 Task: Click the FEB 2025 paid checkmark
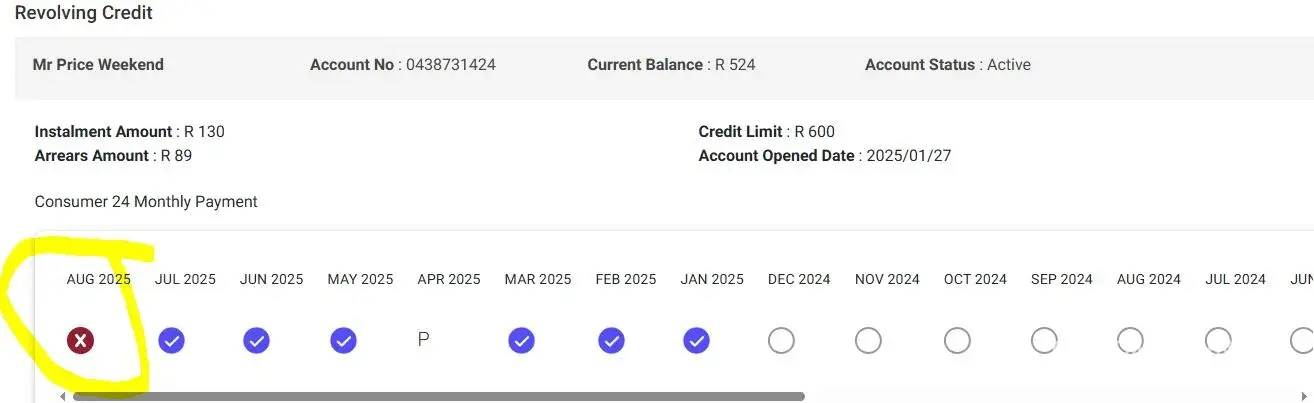[611, 341]
